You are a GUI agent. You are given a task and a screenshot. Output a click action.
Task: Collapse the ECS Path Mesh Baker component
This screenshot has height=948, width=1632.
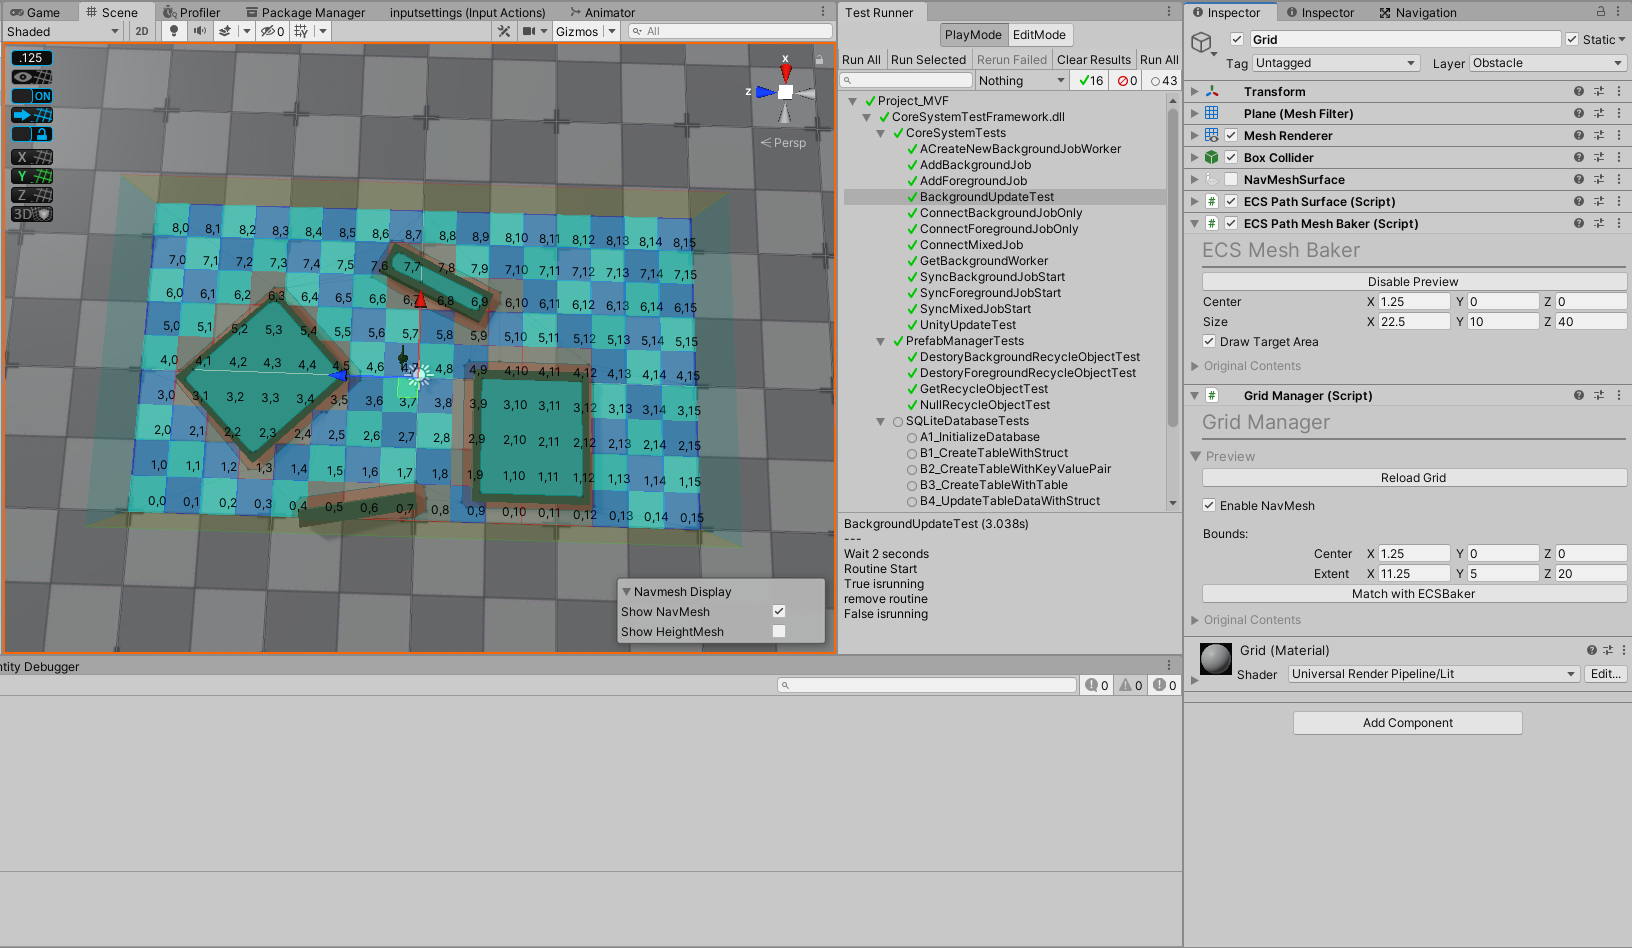(x=1194, y=223)
